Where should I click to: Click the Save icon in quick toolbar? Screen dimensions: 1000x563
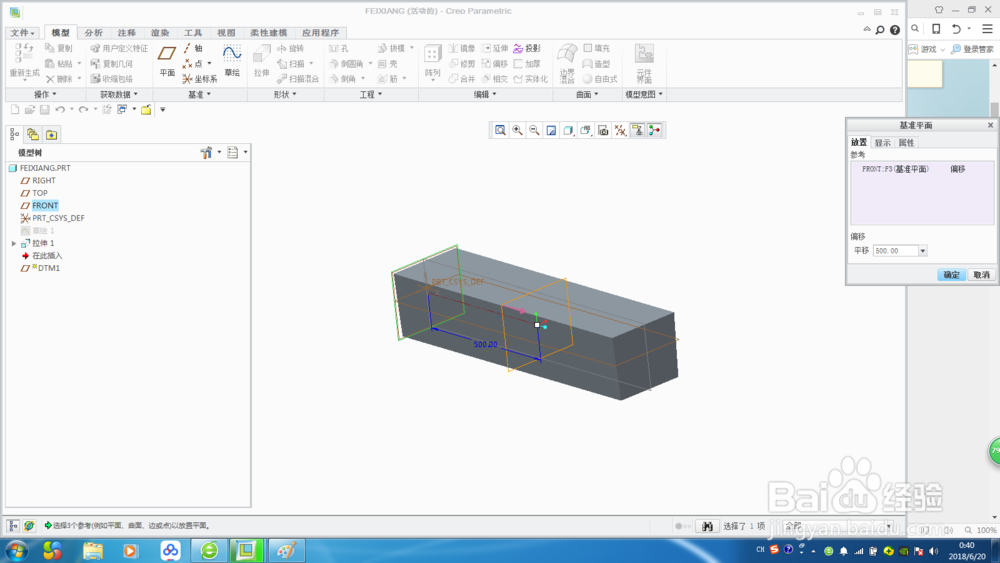coord(45,110)
